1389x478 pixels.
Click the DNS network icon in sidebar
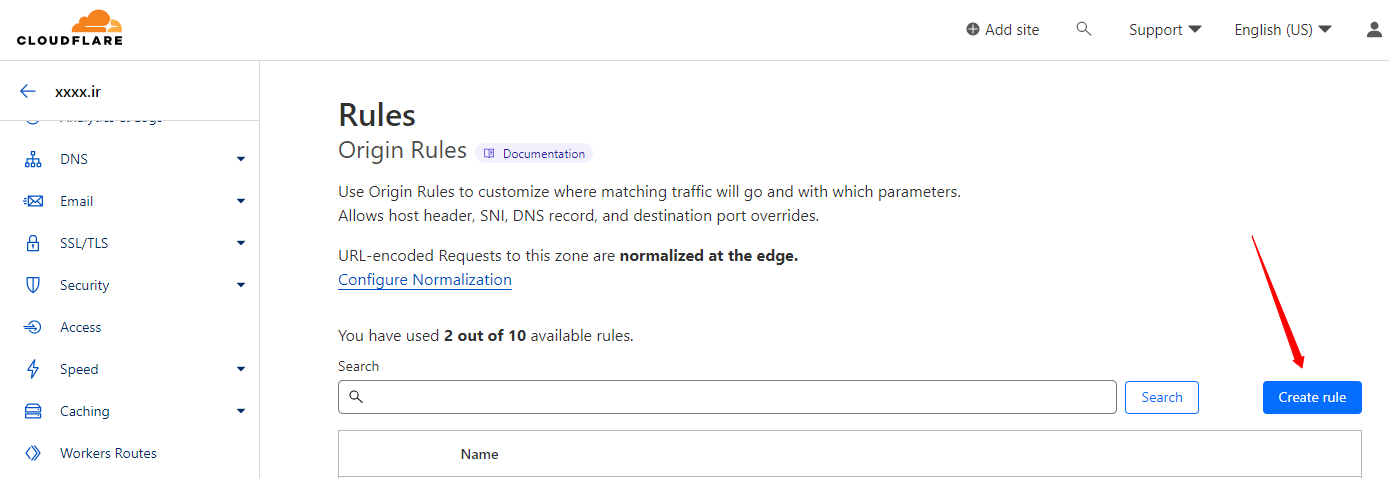33,159
